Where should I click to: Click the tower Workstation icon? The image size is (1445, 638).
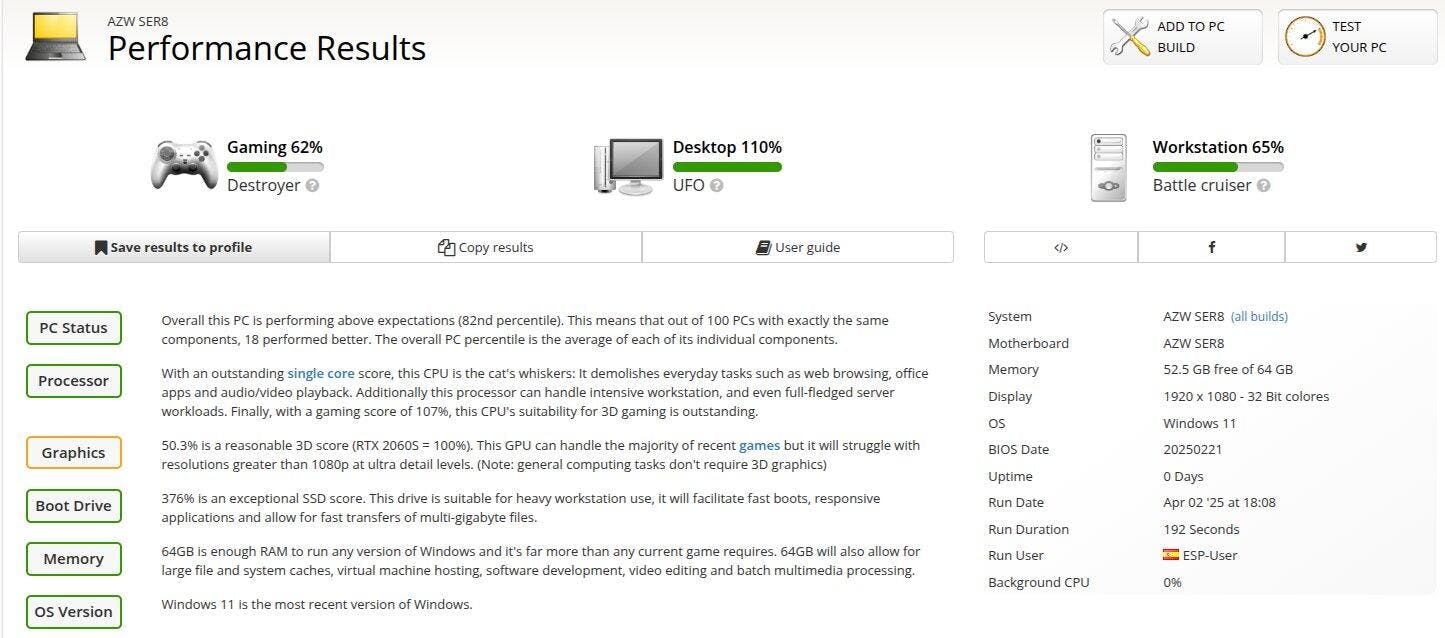(1109, 168)
